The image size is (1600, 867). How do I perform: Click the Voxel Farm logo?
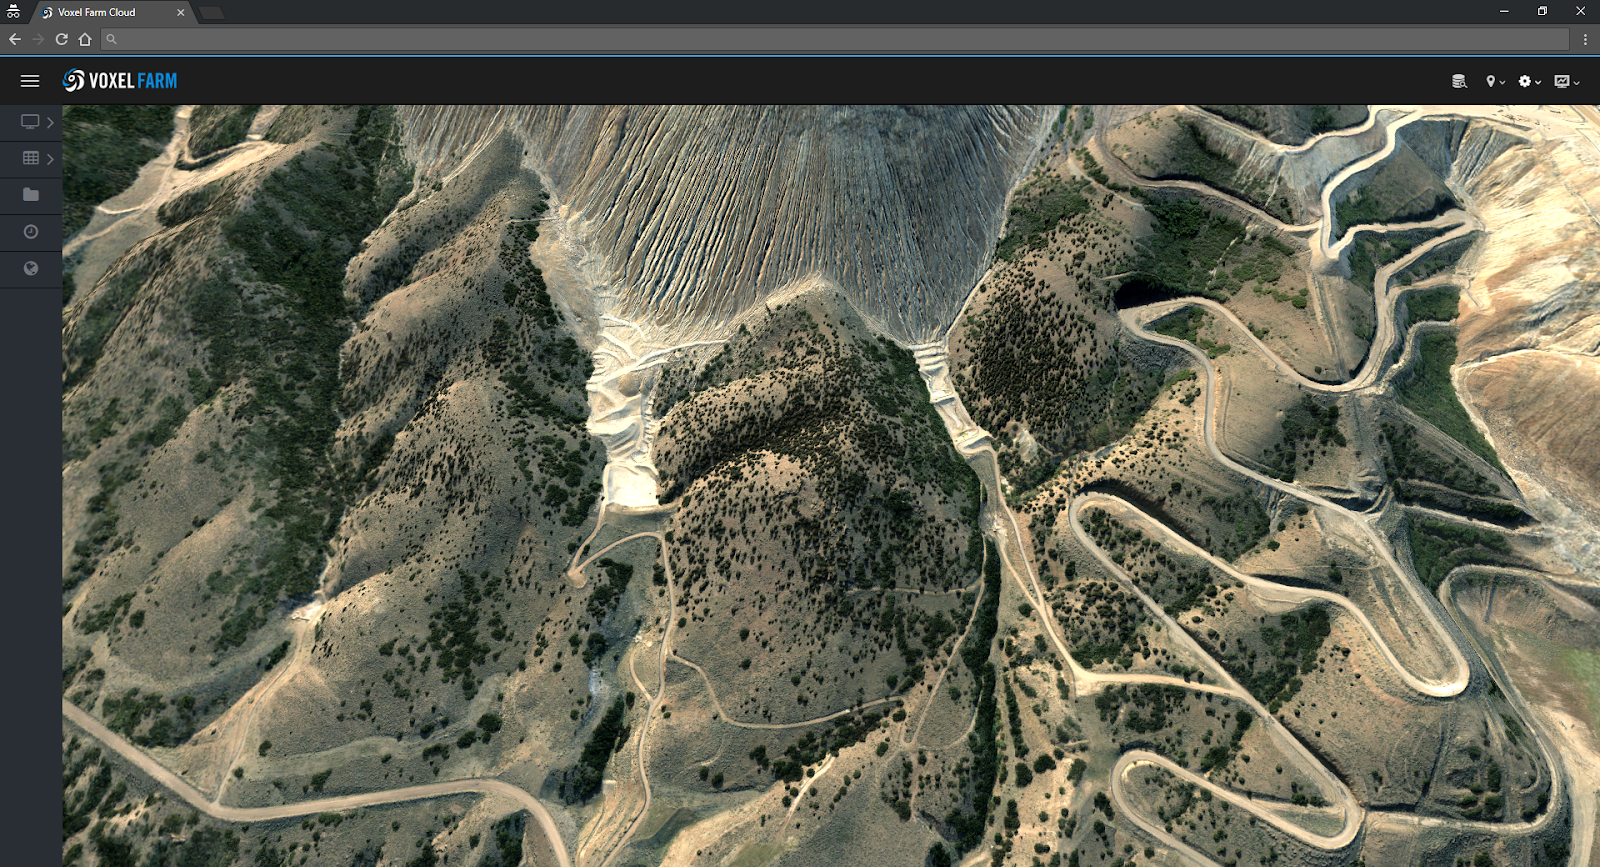[x=120, y=81]
